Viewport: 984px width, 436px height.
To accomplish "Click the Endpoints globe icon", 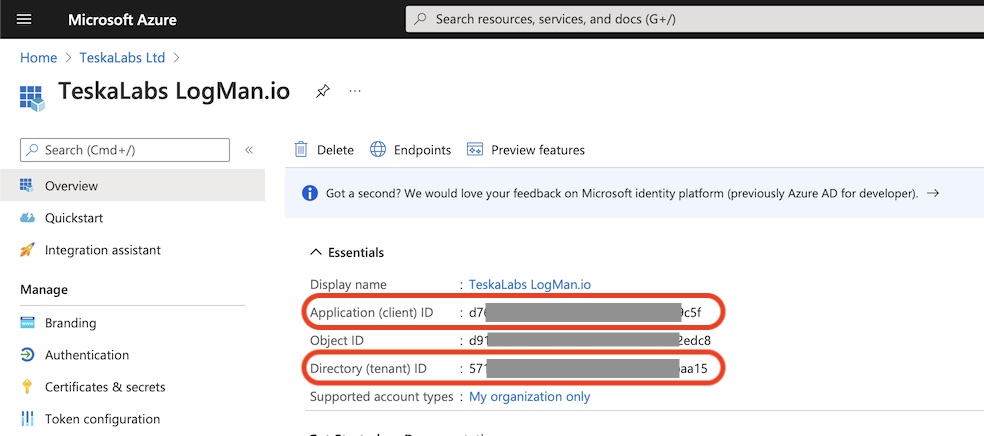I will 378,149.
